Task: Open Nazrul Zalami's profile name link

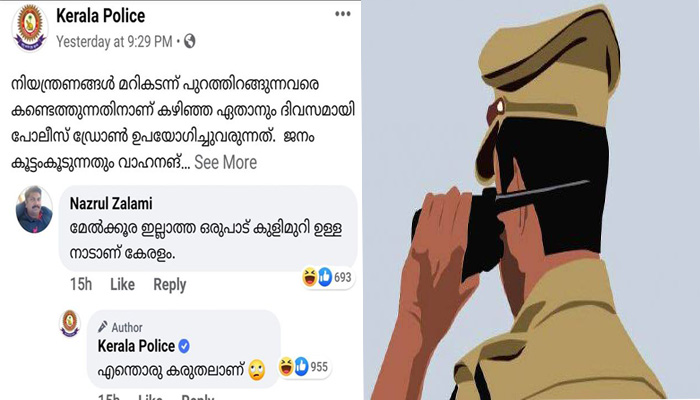Action: [111, 204]
